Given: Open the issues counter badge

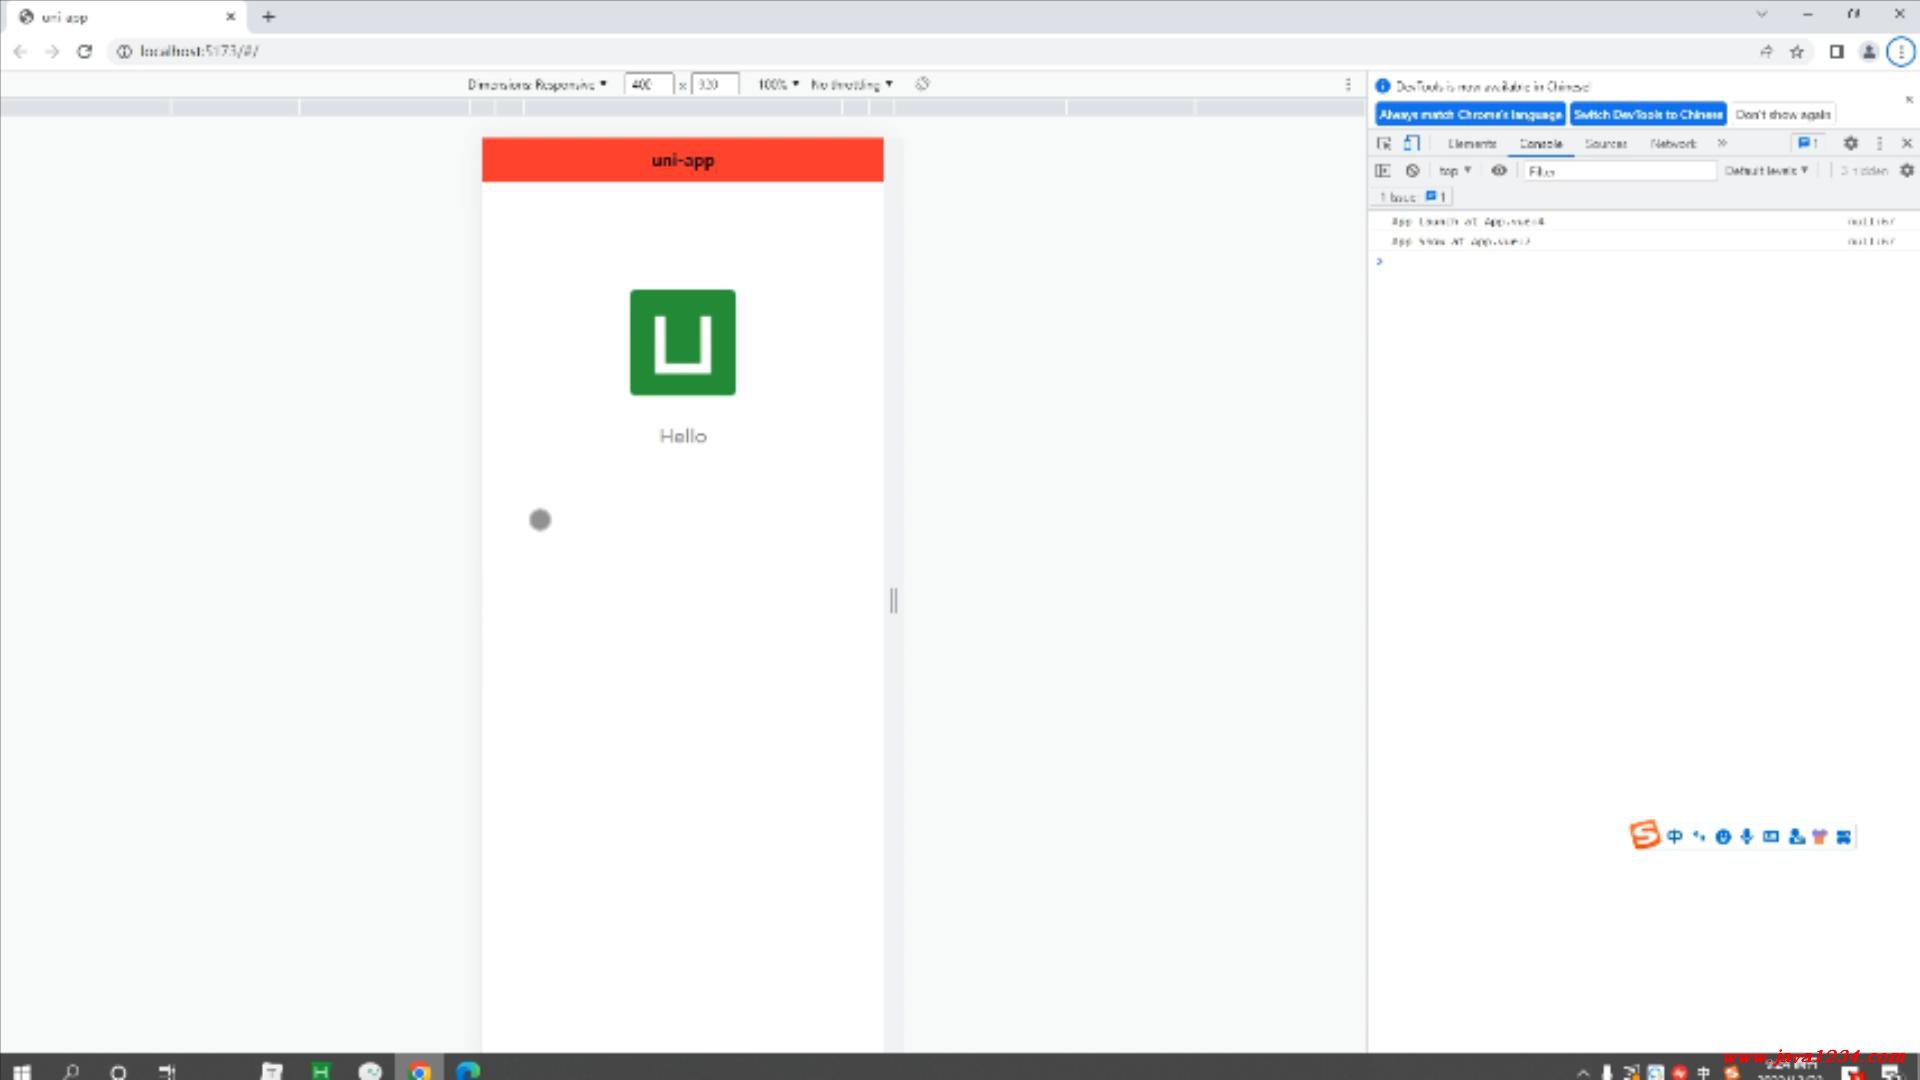Looking at the screenshot, I should click(1808, 143).
